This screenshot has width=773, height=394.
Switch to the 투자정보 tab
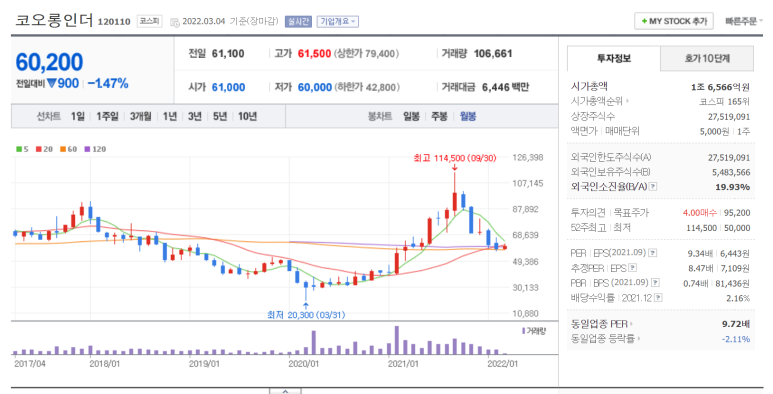(614, 58)
